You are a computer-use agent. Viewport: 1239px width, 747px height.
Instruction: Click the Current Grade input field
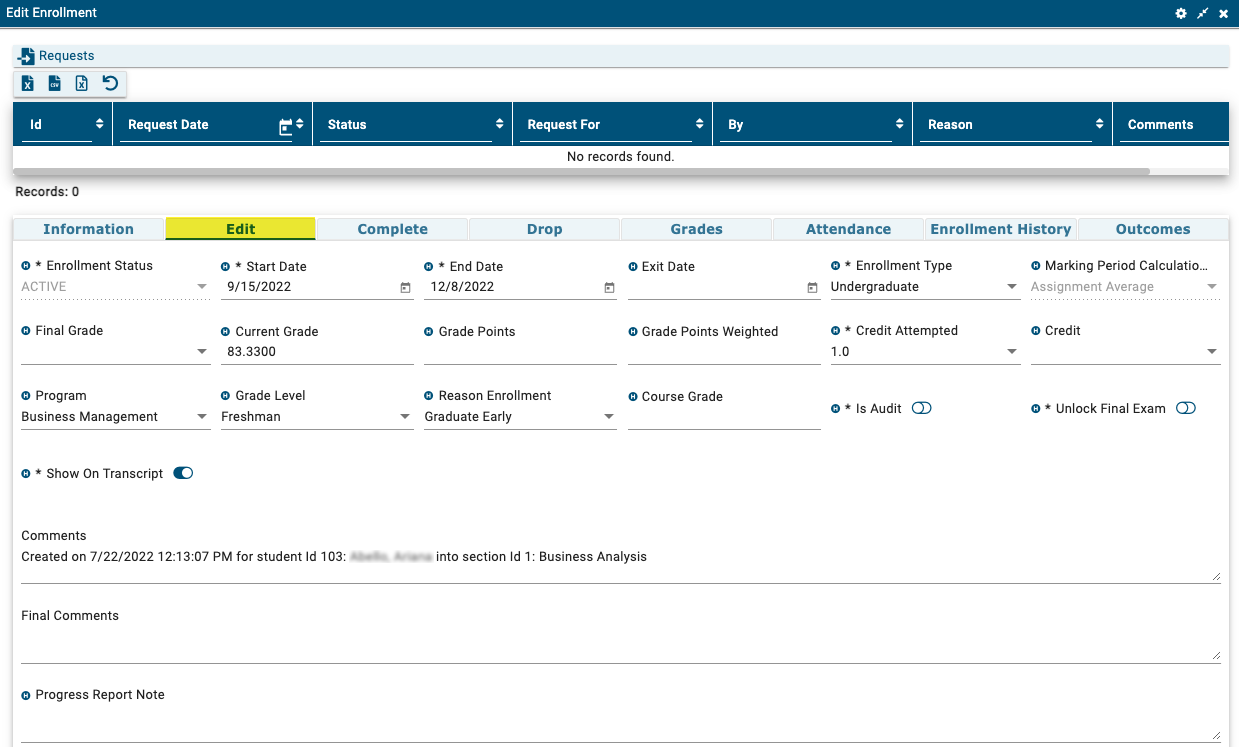316,352
